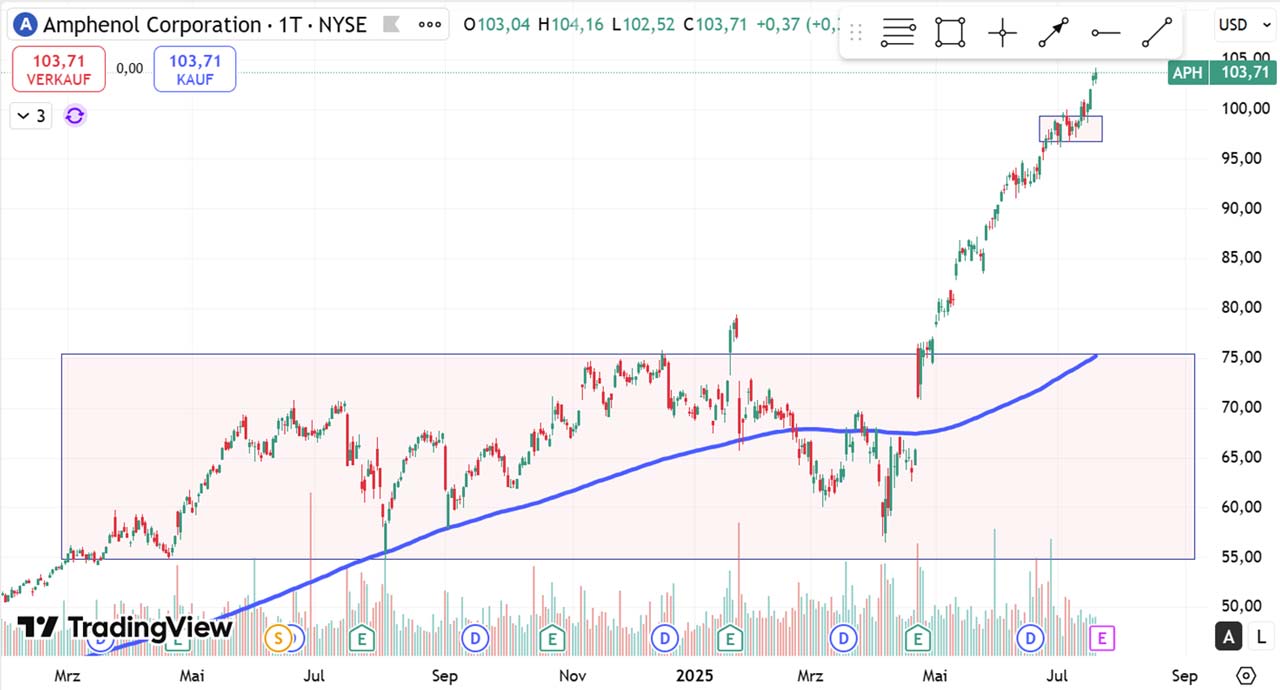The image size is (1280, 690).
Task: Select the Horizontal ray drawing tool
Action: point(1105,34)
